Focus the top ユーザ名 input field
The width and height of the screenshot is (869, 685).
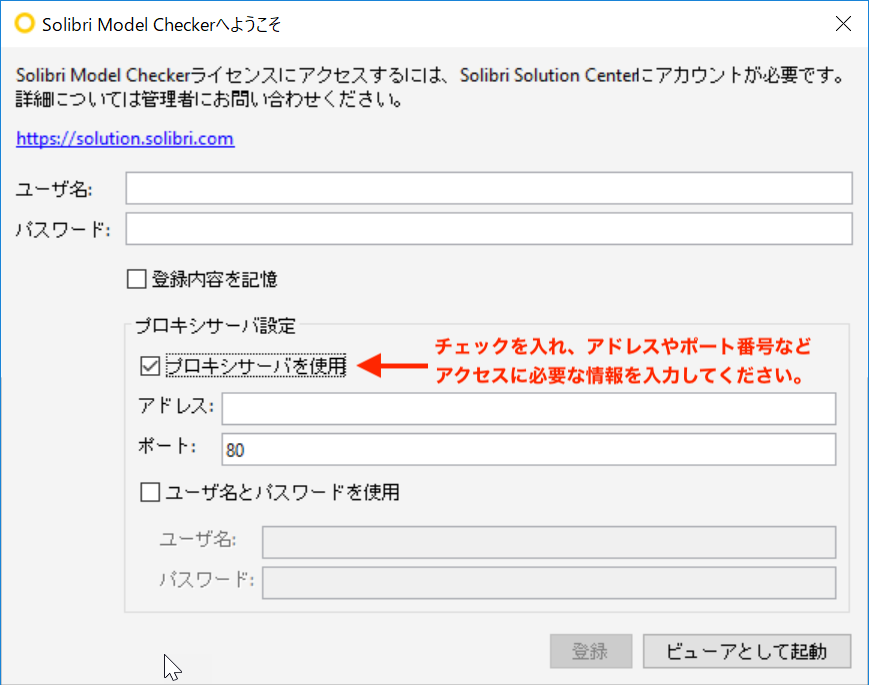[489, 188]
